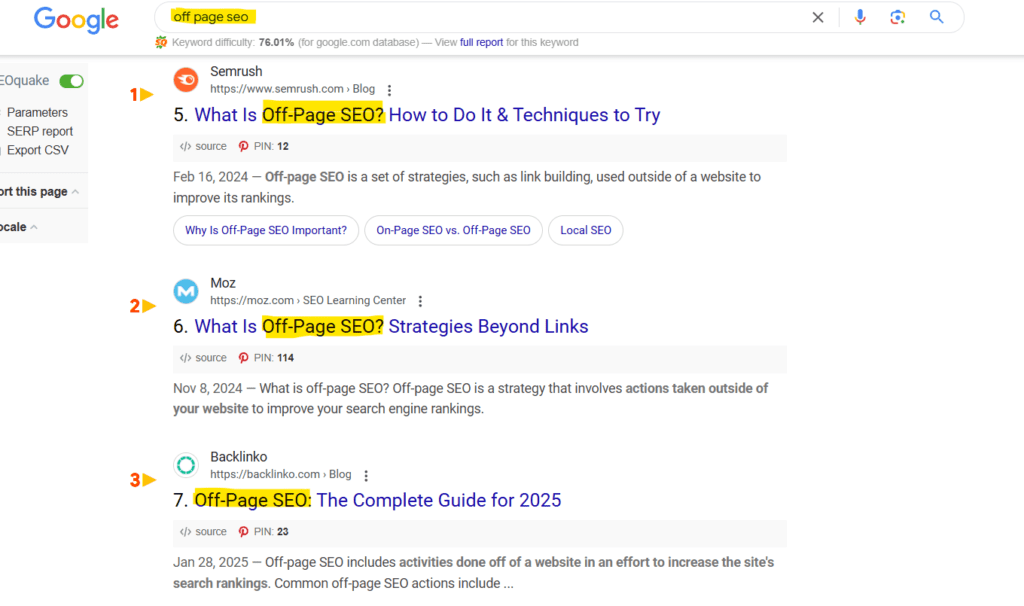Click the SEOquake keyword difficulty icon

(x=161, y=42)
